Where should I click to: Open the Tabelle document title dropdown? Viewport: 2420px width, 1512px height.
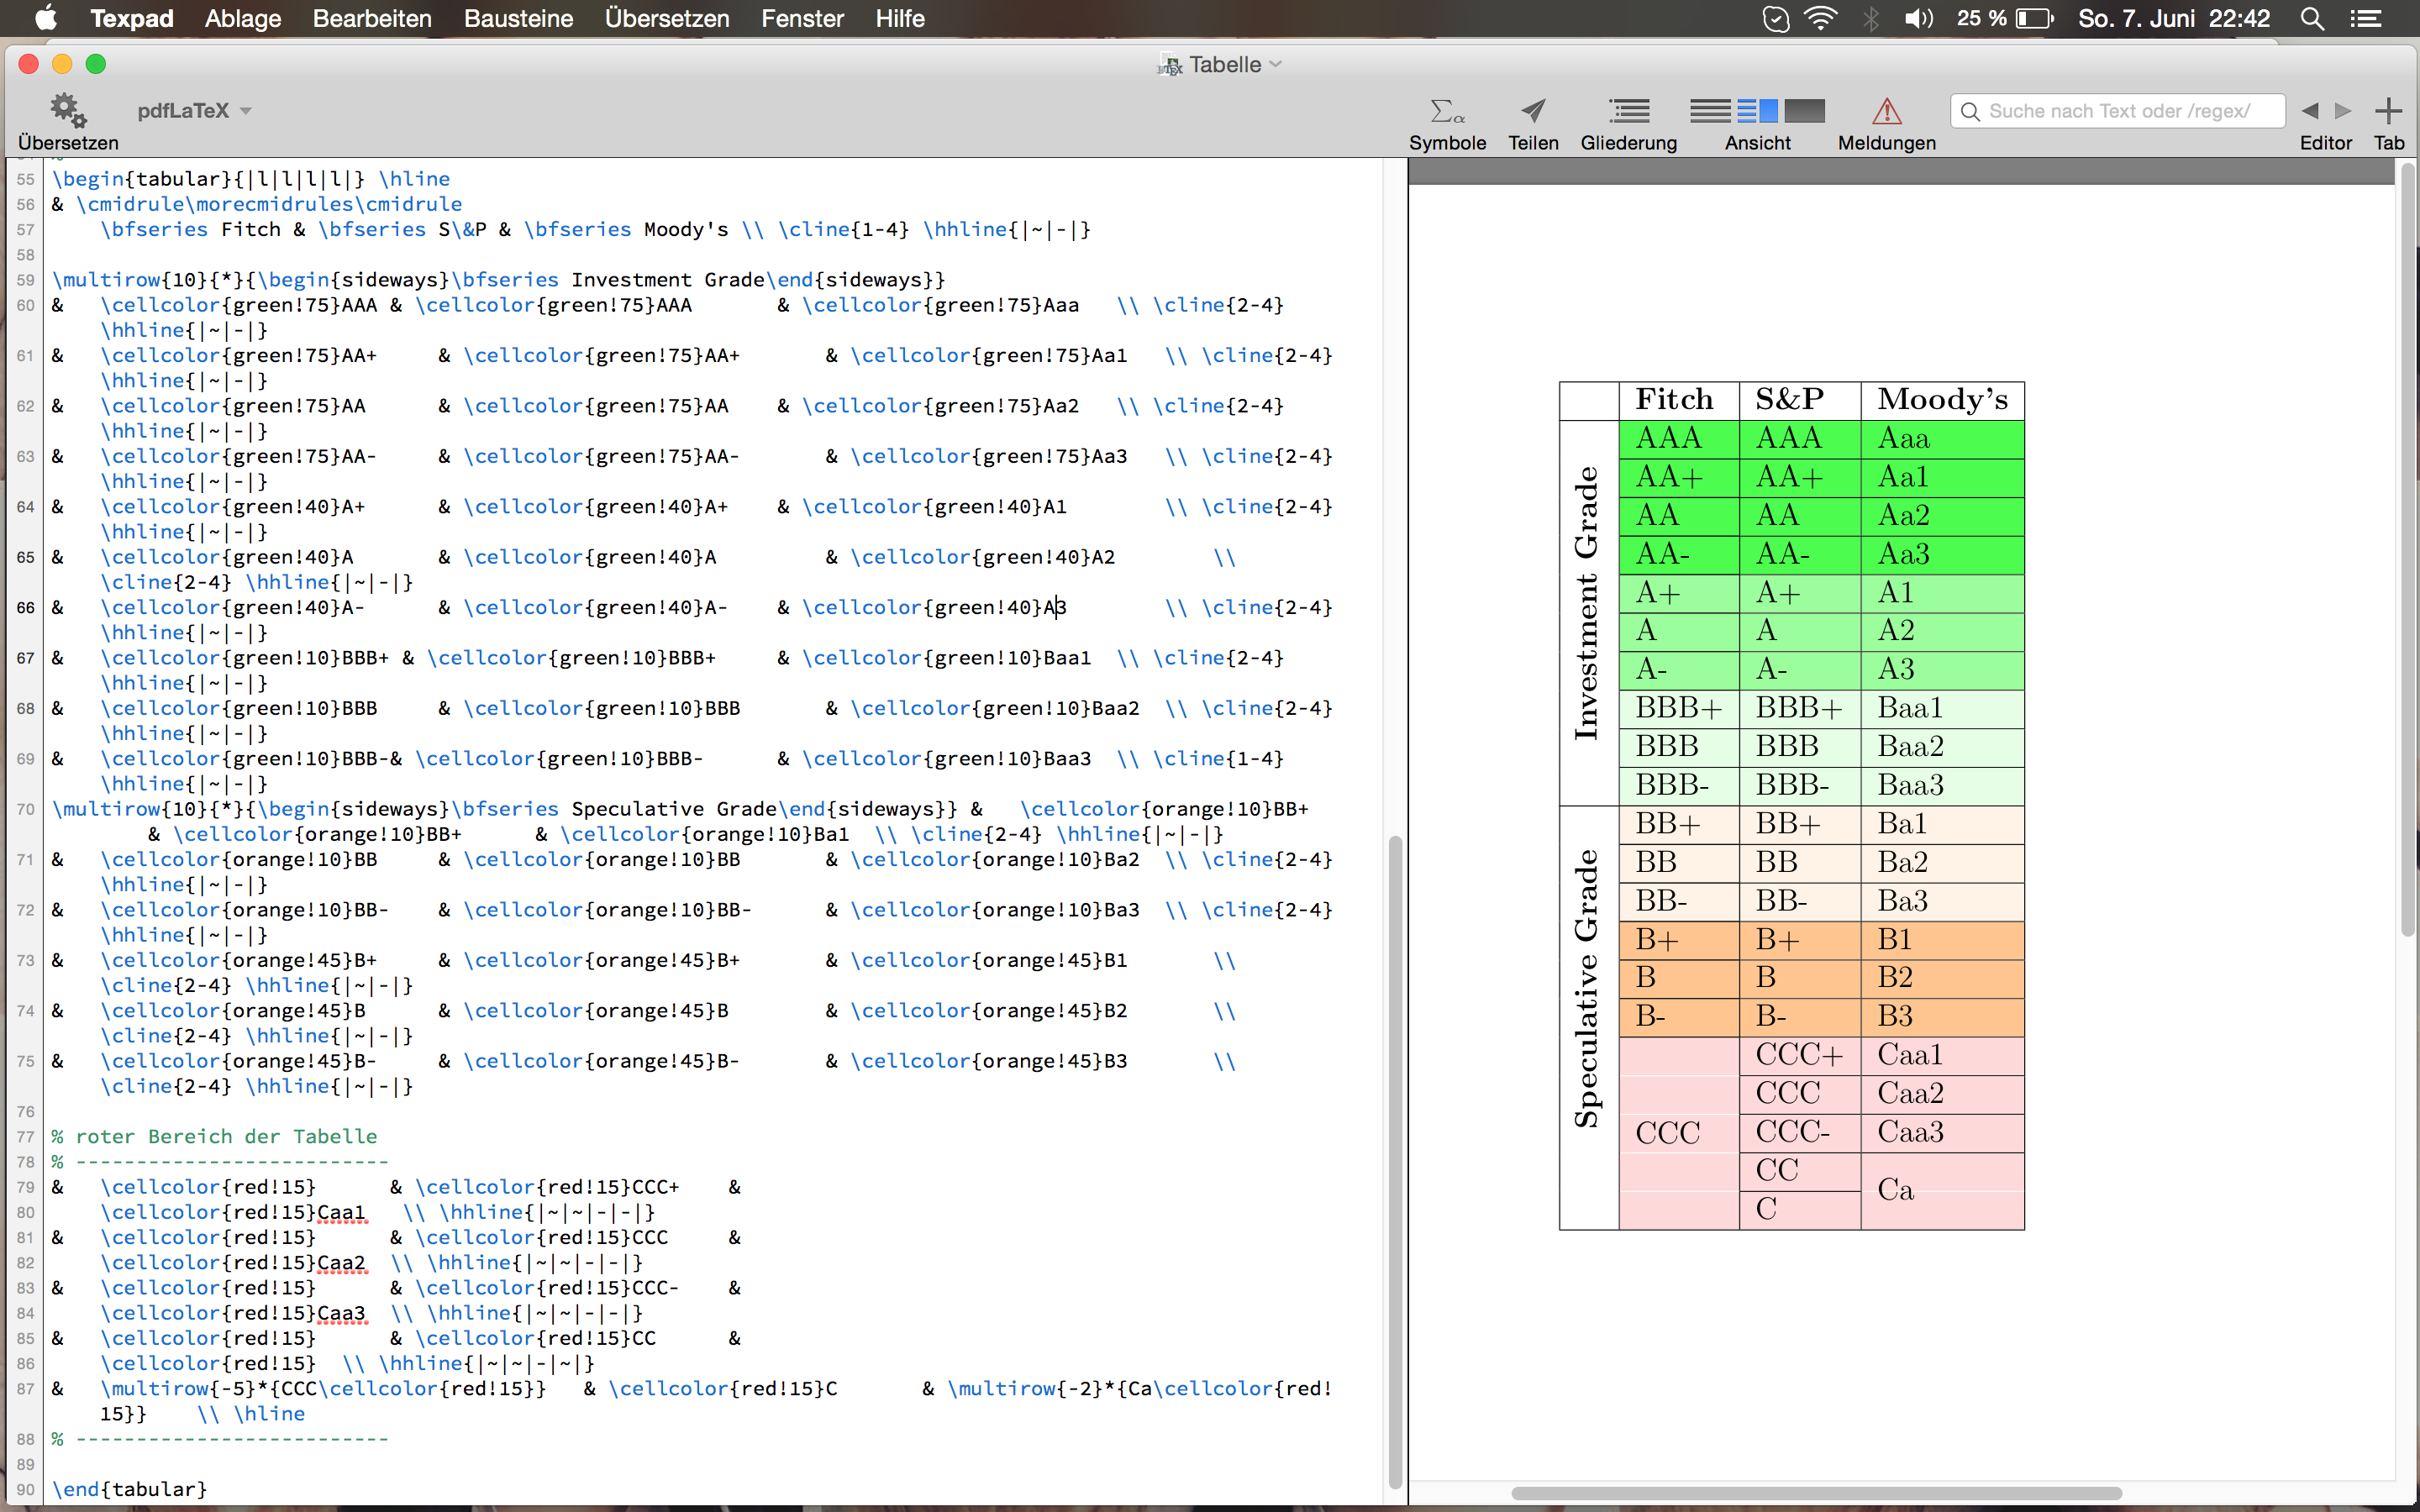pos(1221,65)
